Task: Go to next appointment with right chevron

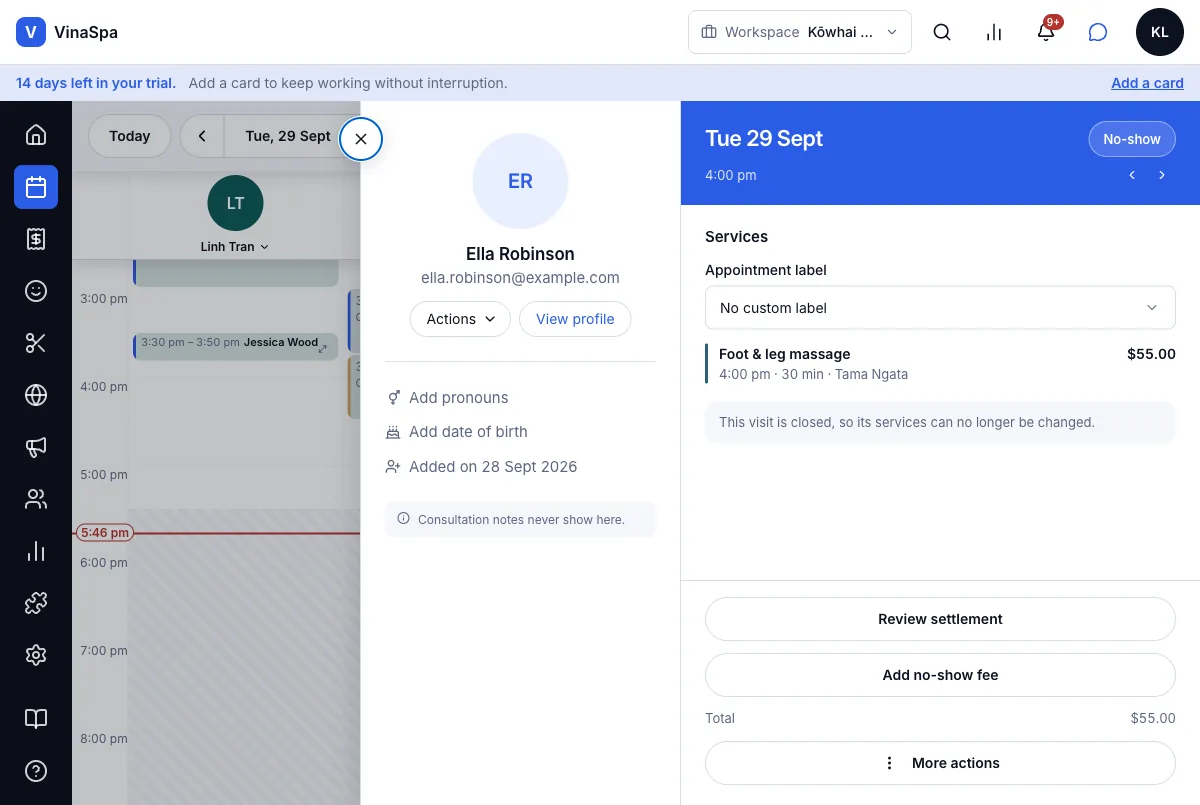Action: click(x=1162, y=175)
